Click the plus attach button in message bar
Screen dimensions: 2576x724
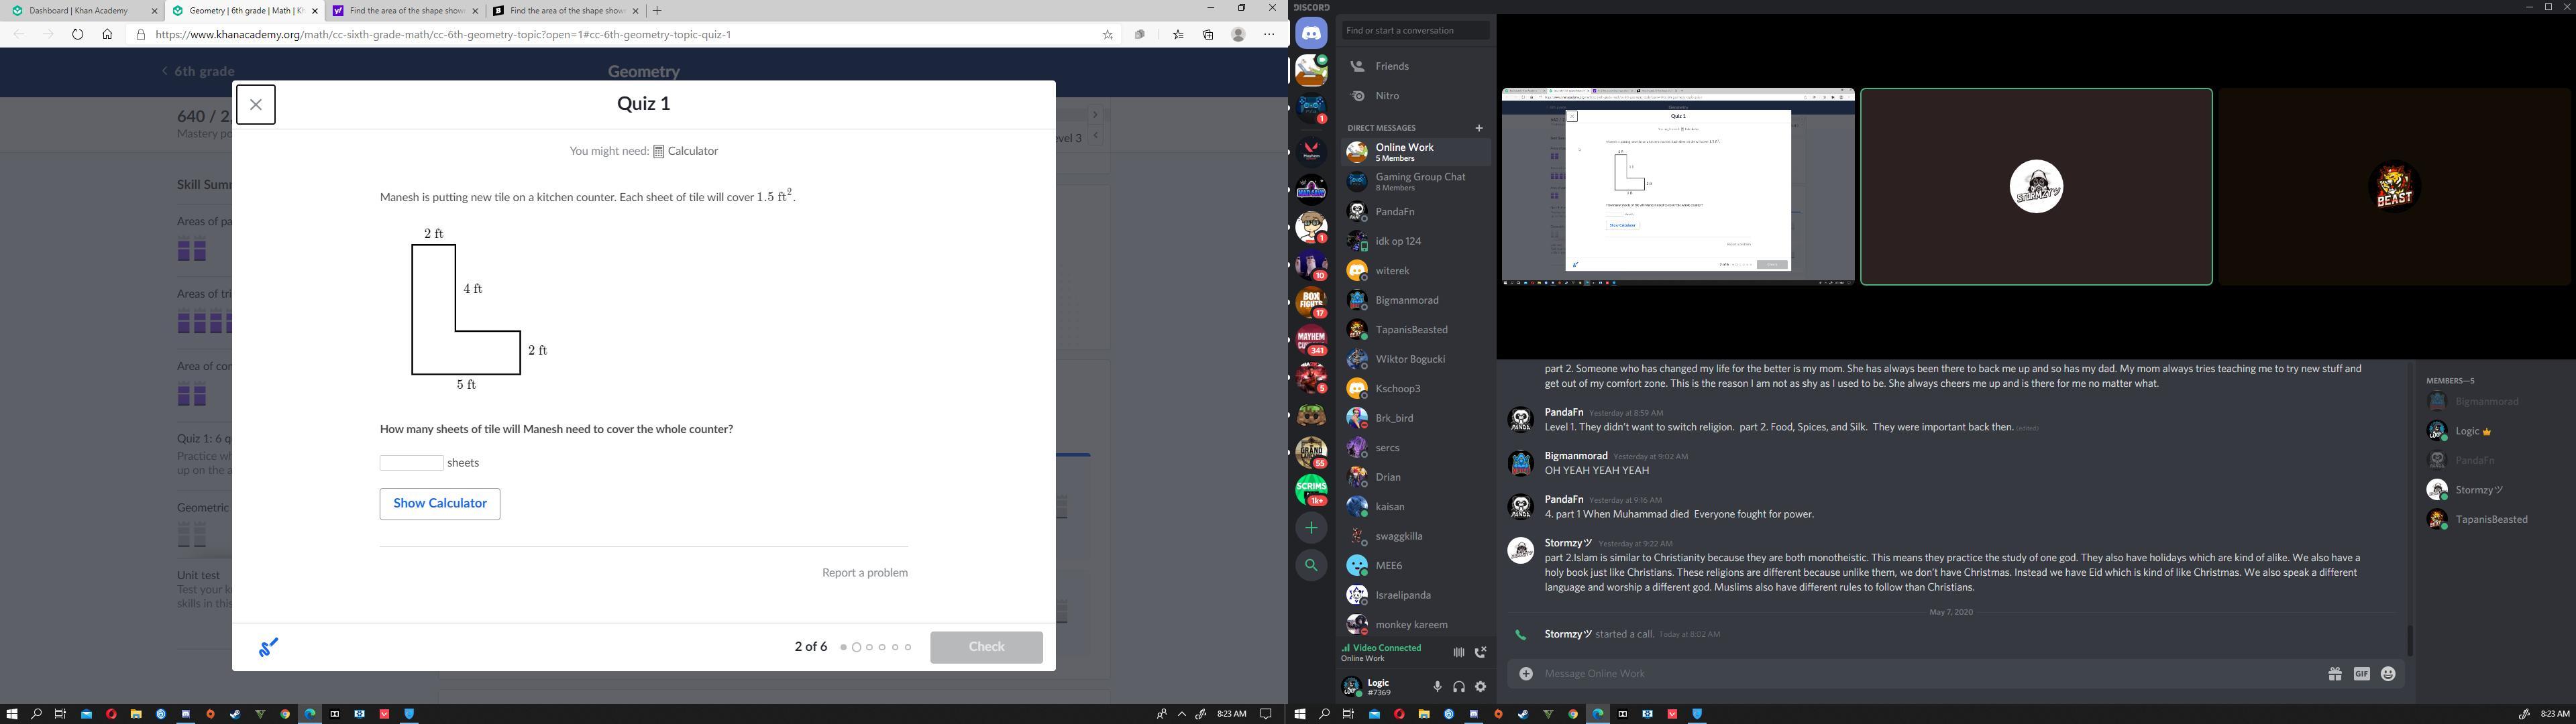tap(1526, 674)
